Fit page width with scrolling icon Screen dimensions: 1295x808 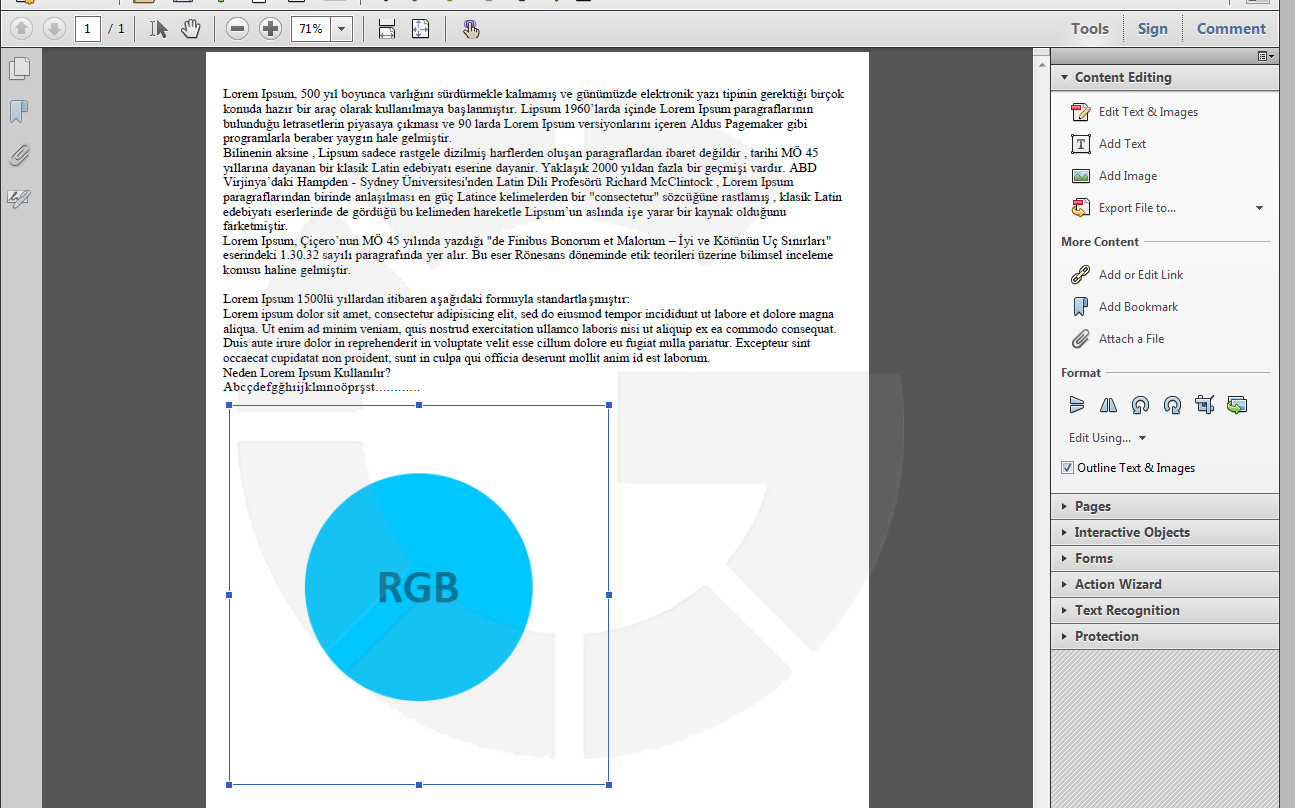(387, 29)
